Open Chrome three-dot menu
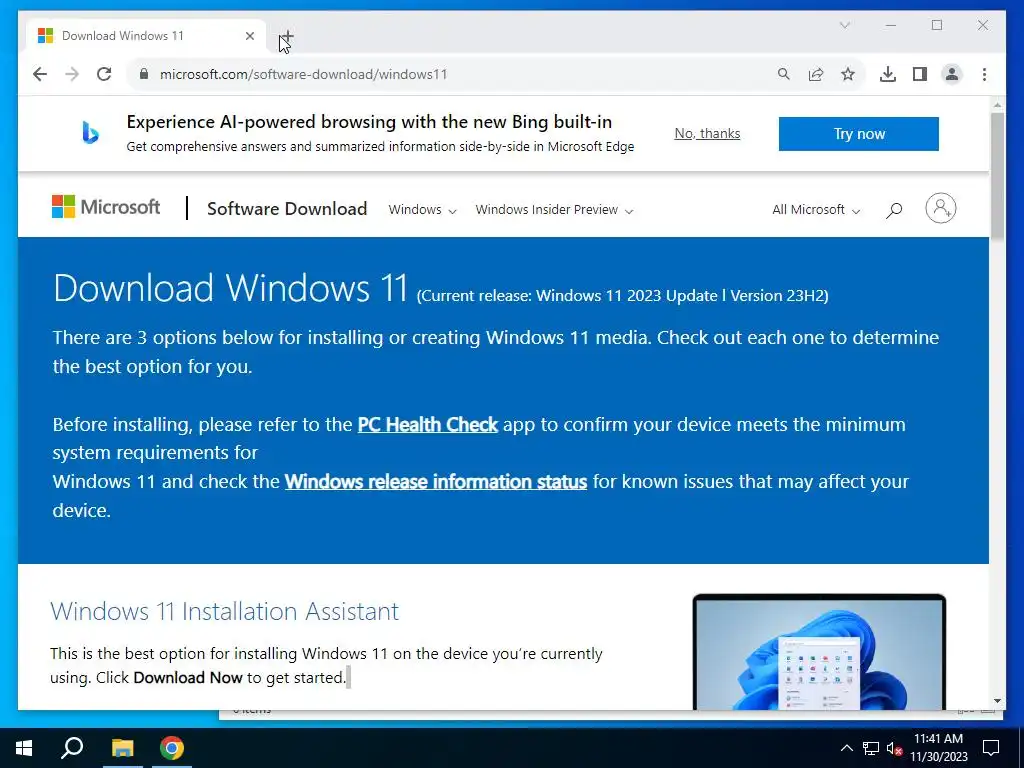 click(984, 74)
